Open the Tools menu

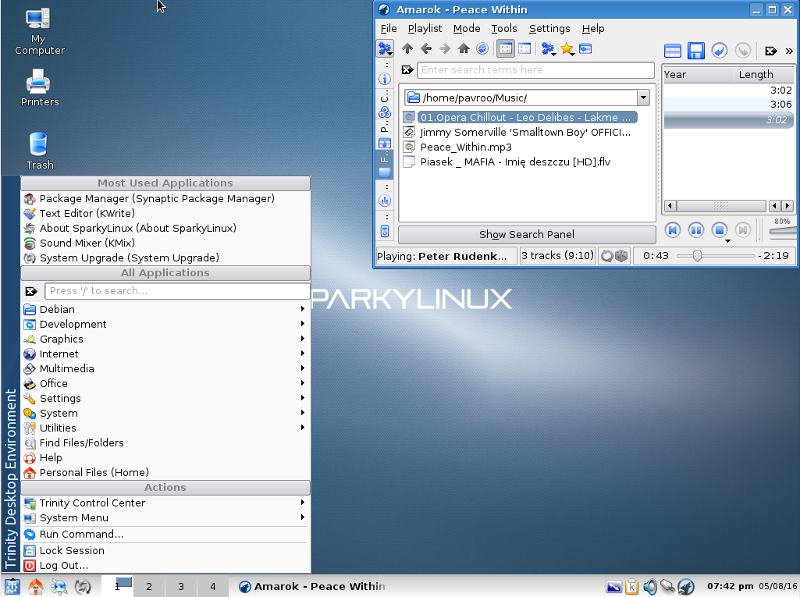pyautogui.click(x=504, y=29)
